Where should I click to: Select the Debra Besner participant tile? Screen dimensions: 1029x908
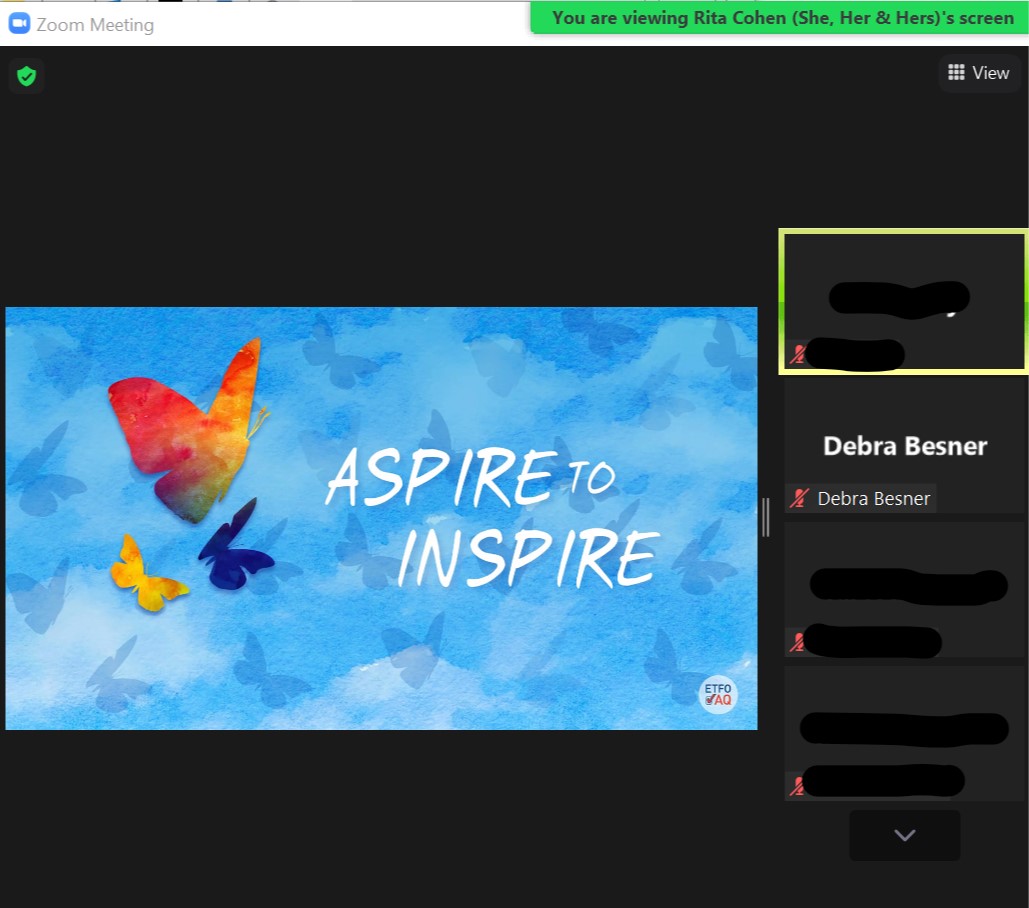tap(905, 445)
